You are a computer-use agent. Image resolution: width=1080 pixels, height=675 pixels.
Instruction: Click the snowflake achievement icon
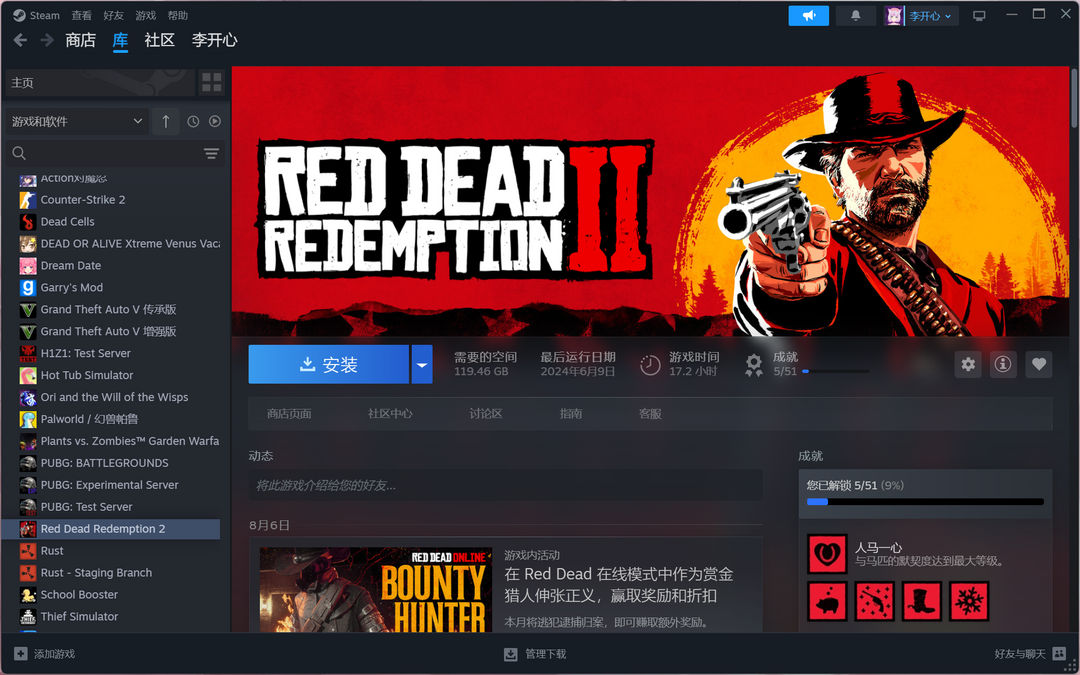point(969,601)
